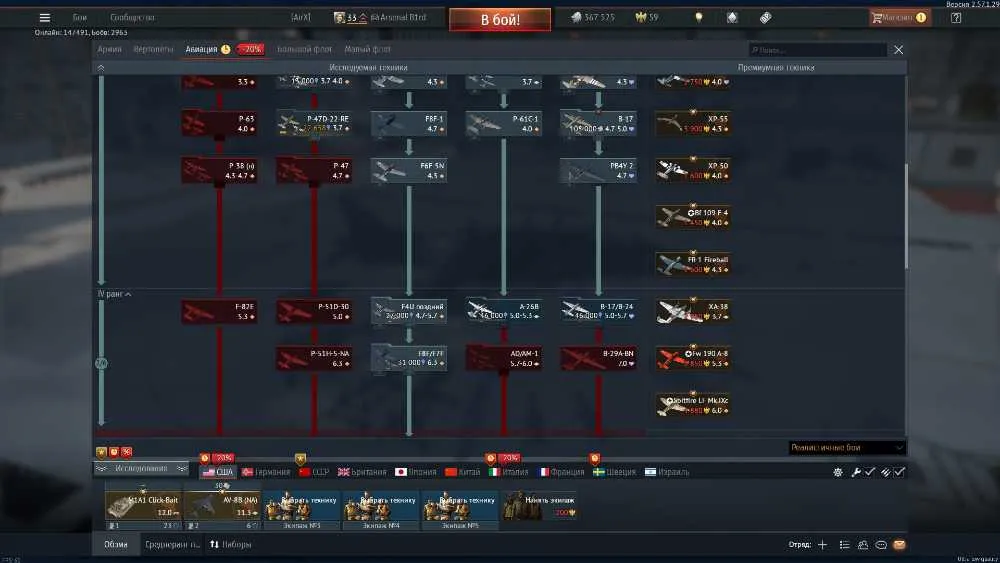Click golden eagles balance 59
Image resolution: width=1000 pixels, height=563 pixels.
(x=647, y=17)
